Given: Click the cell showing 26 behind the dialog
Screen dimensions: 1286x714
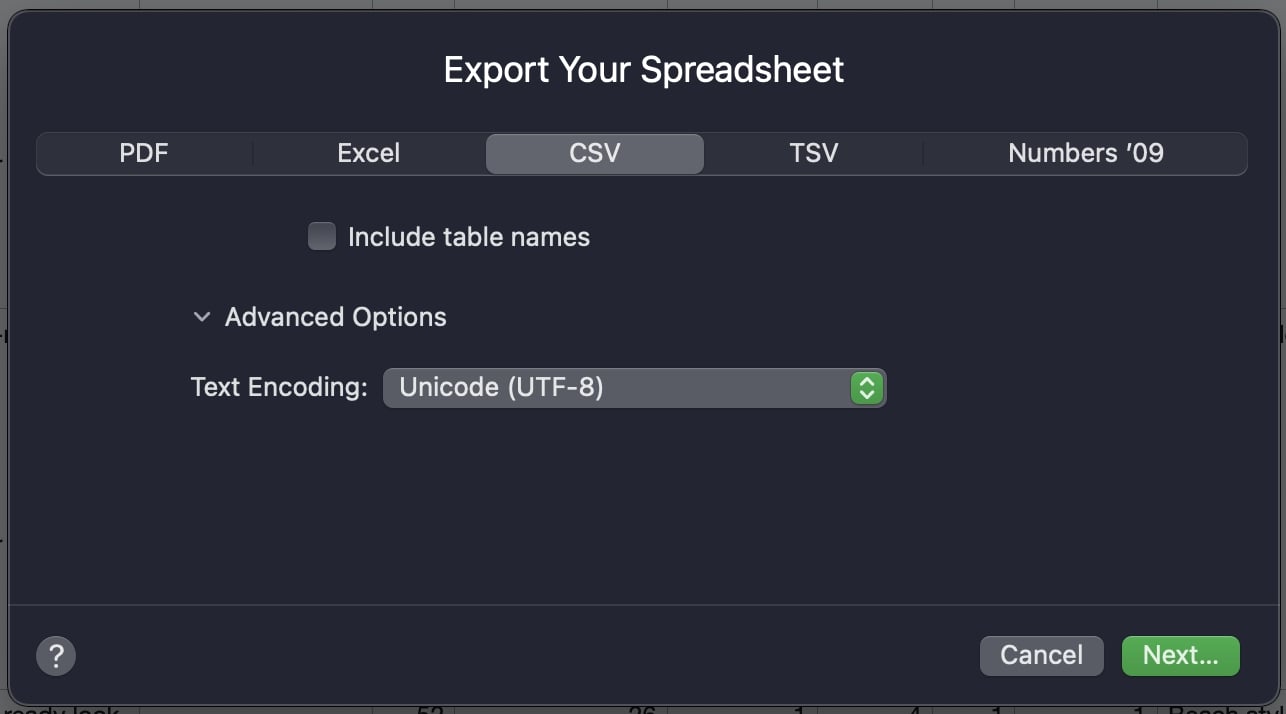Looking at the screenshot, I should tap(640, 709).
